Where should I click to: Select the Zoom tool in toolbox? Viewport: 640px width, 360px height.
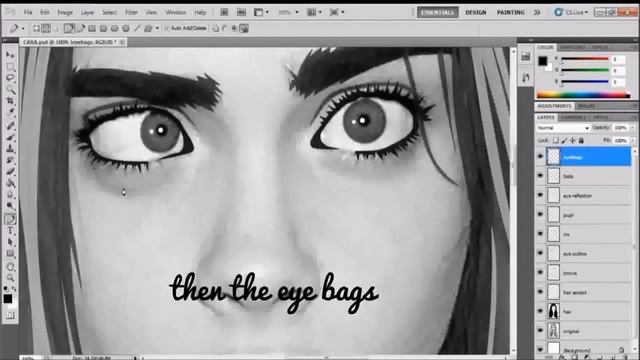pos(10,278)
